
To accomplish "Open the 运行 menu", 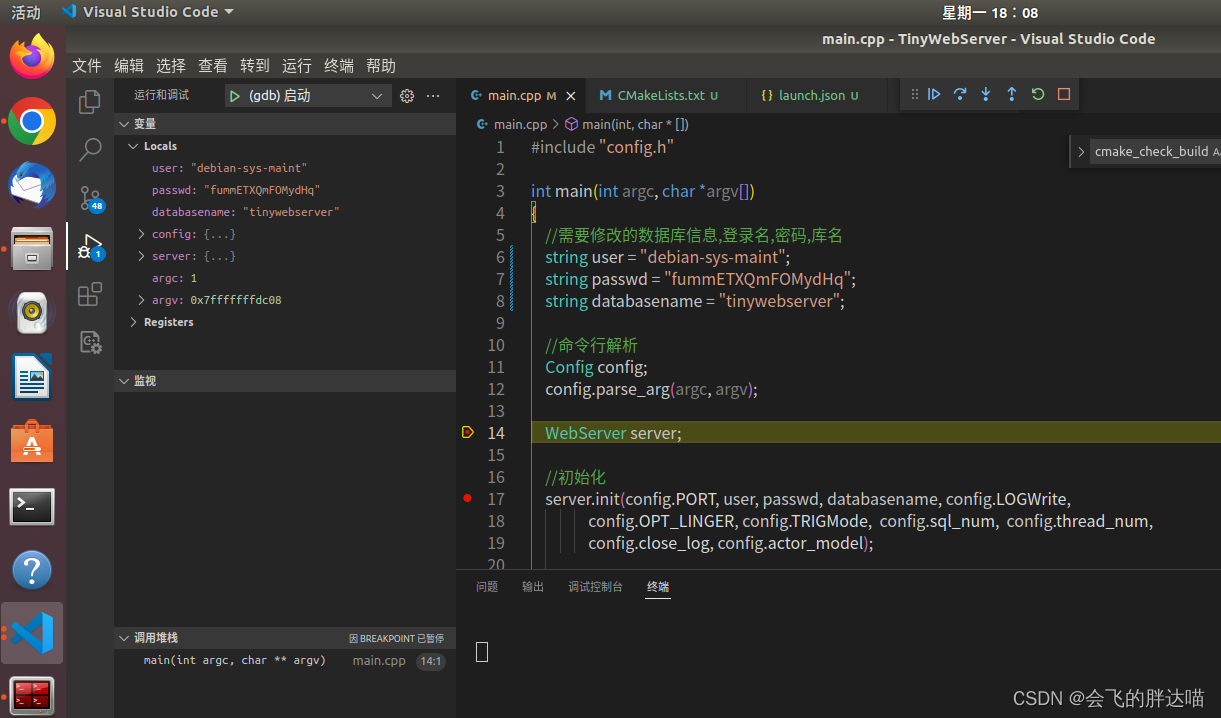I will (x=297, y=66).
